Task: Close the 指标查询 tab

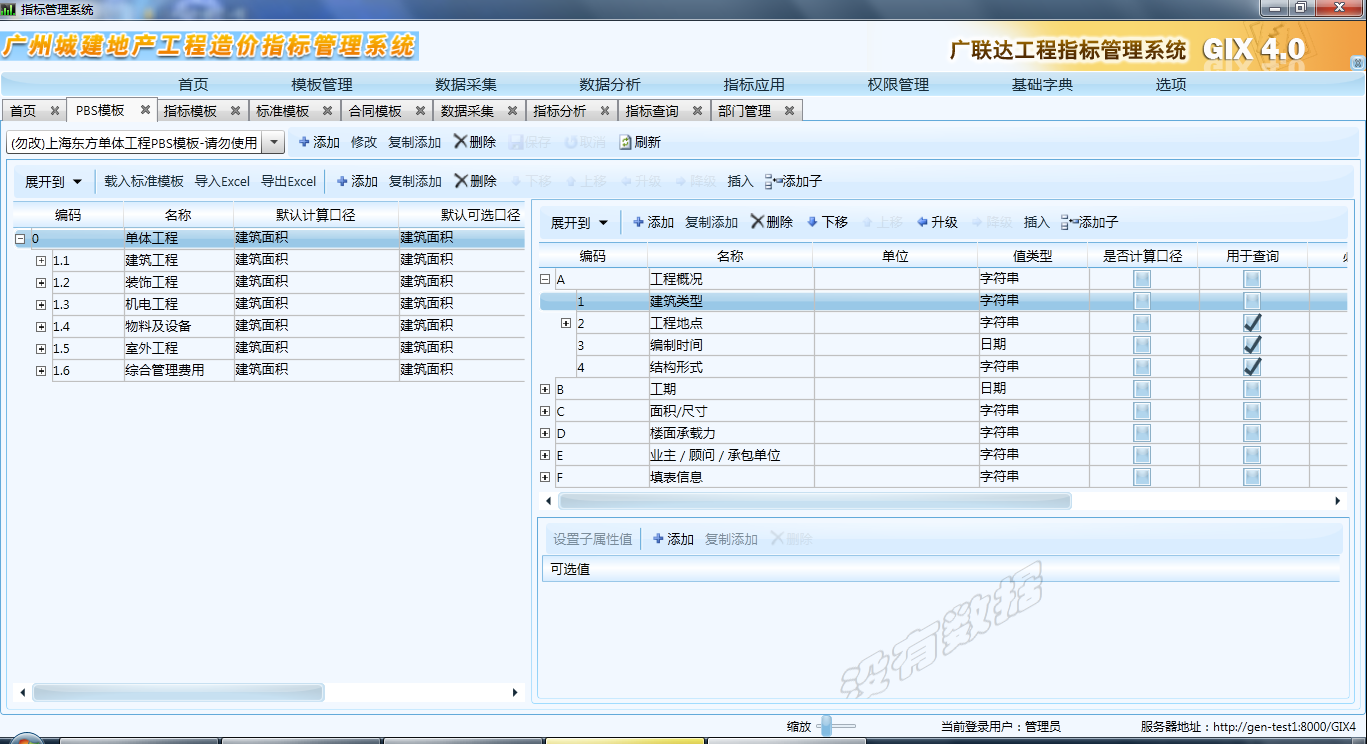Action: pos(697,111)
